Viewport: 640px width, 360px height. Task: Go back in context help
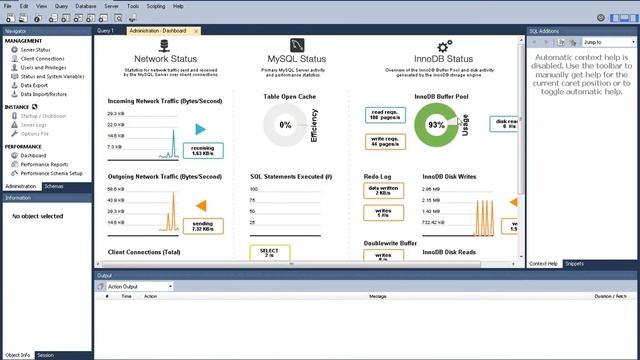point(534,42)
